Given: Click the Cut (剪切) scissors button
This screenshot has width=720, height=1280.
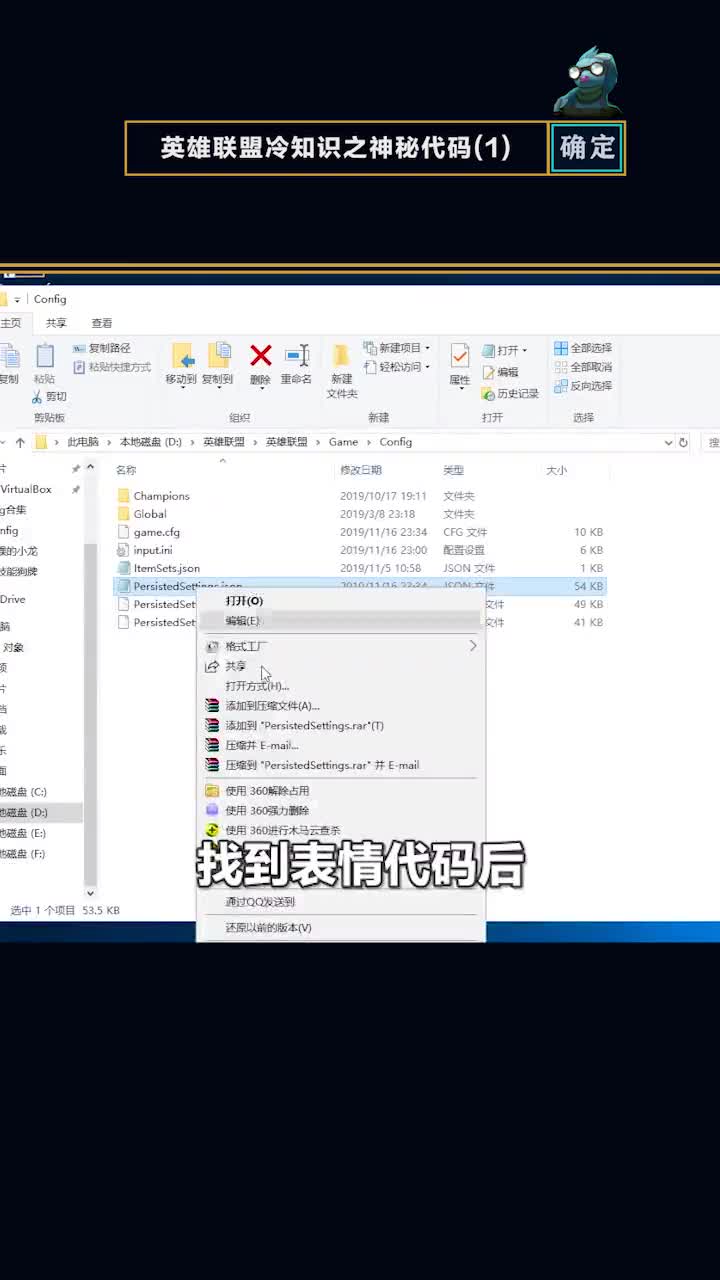Looking at the screenshot, I should pos(49,396).
